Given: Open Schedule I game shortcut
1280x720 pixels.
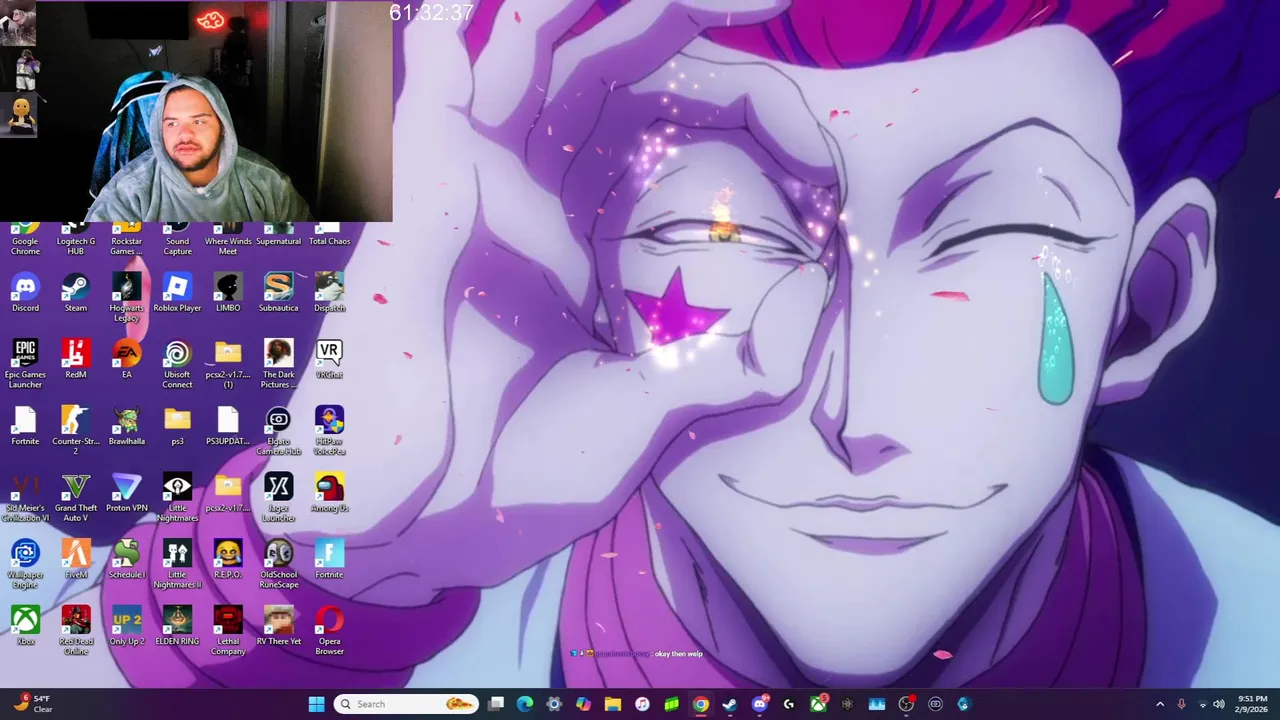Looking at the screenshot, I should coord(127,560).
